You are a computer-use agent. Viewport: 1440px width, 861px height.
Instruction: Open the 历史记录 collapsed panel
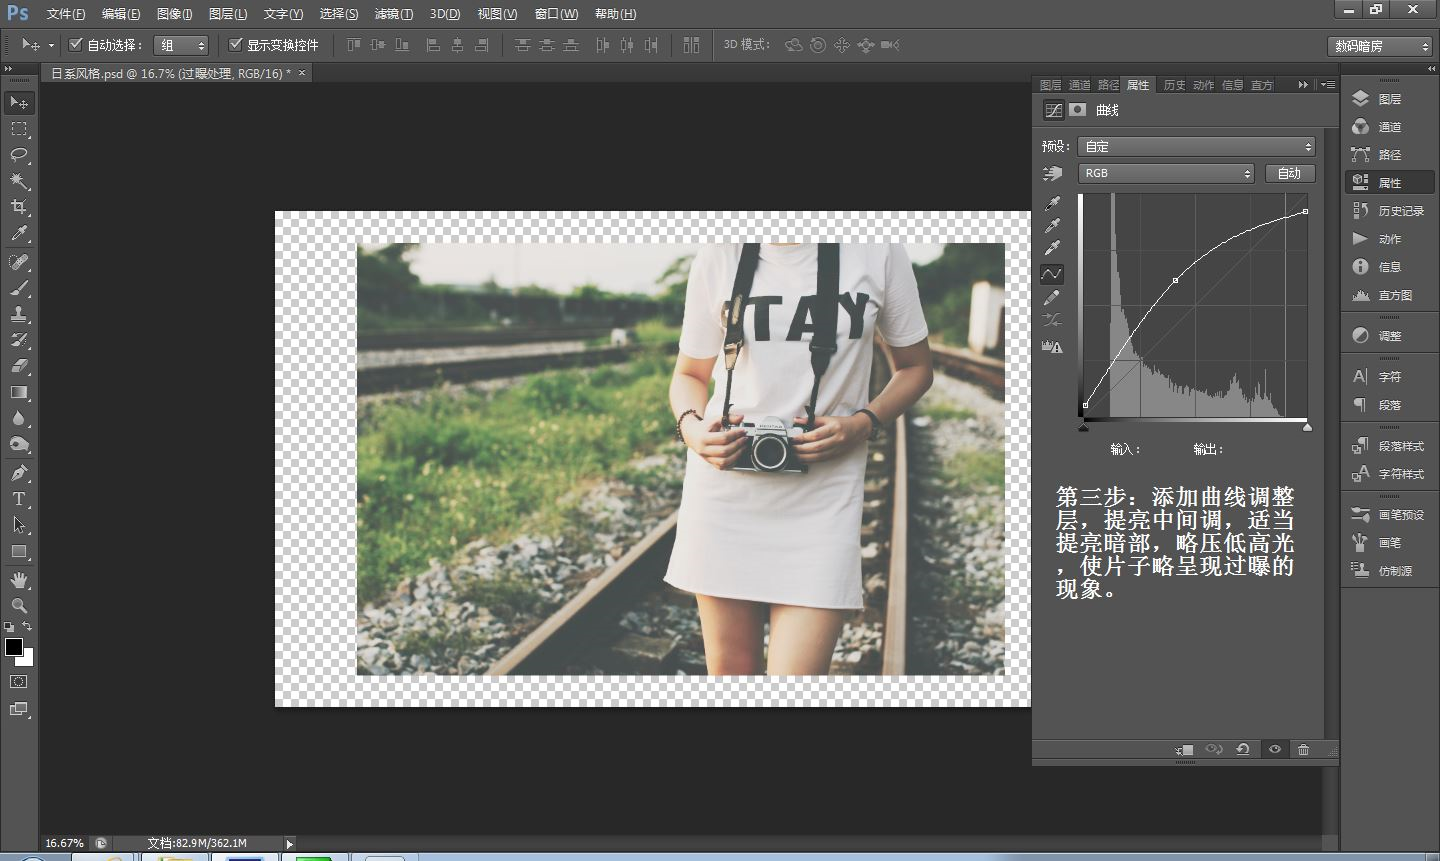click(1388, 211)
